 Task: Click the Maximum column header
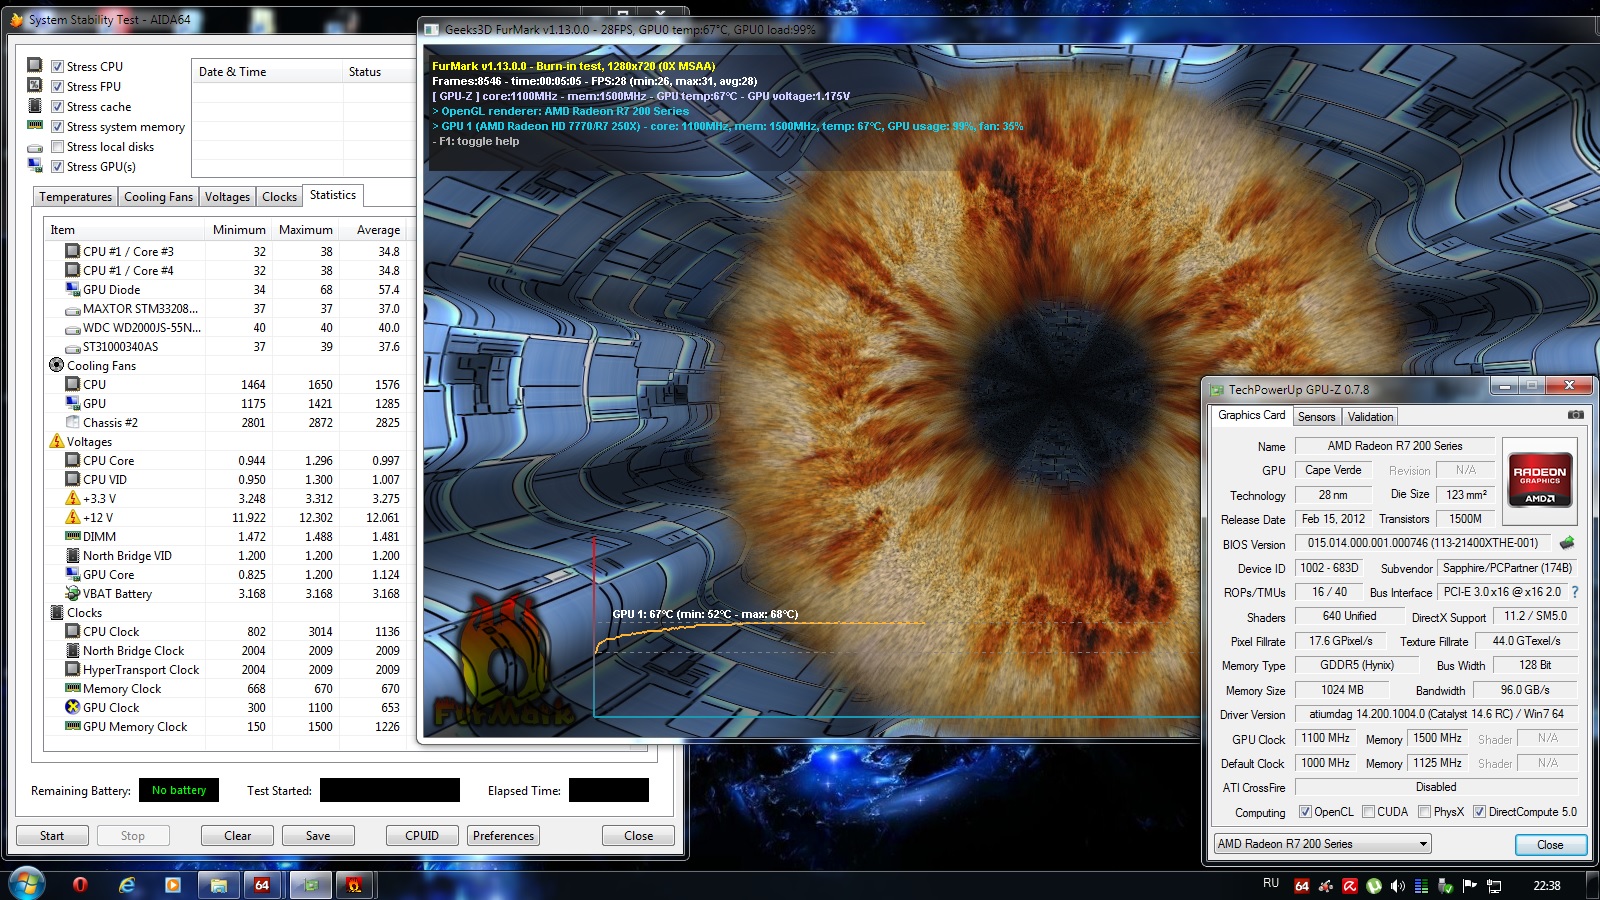[306, 230]
